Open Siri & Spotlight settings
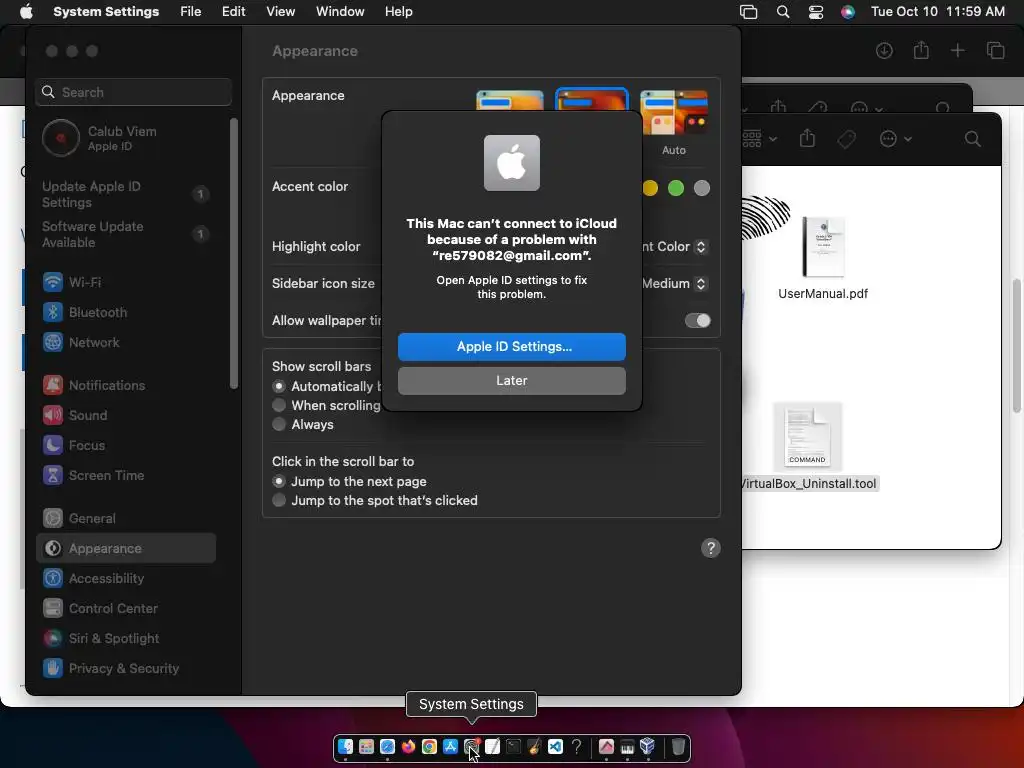The height and width of the screenshot is (768, 1024). pyautogui.click(x=125, y=639)
